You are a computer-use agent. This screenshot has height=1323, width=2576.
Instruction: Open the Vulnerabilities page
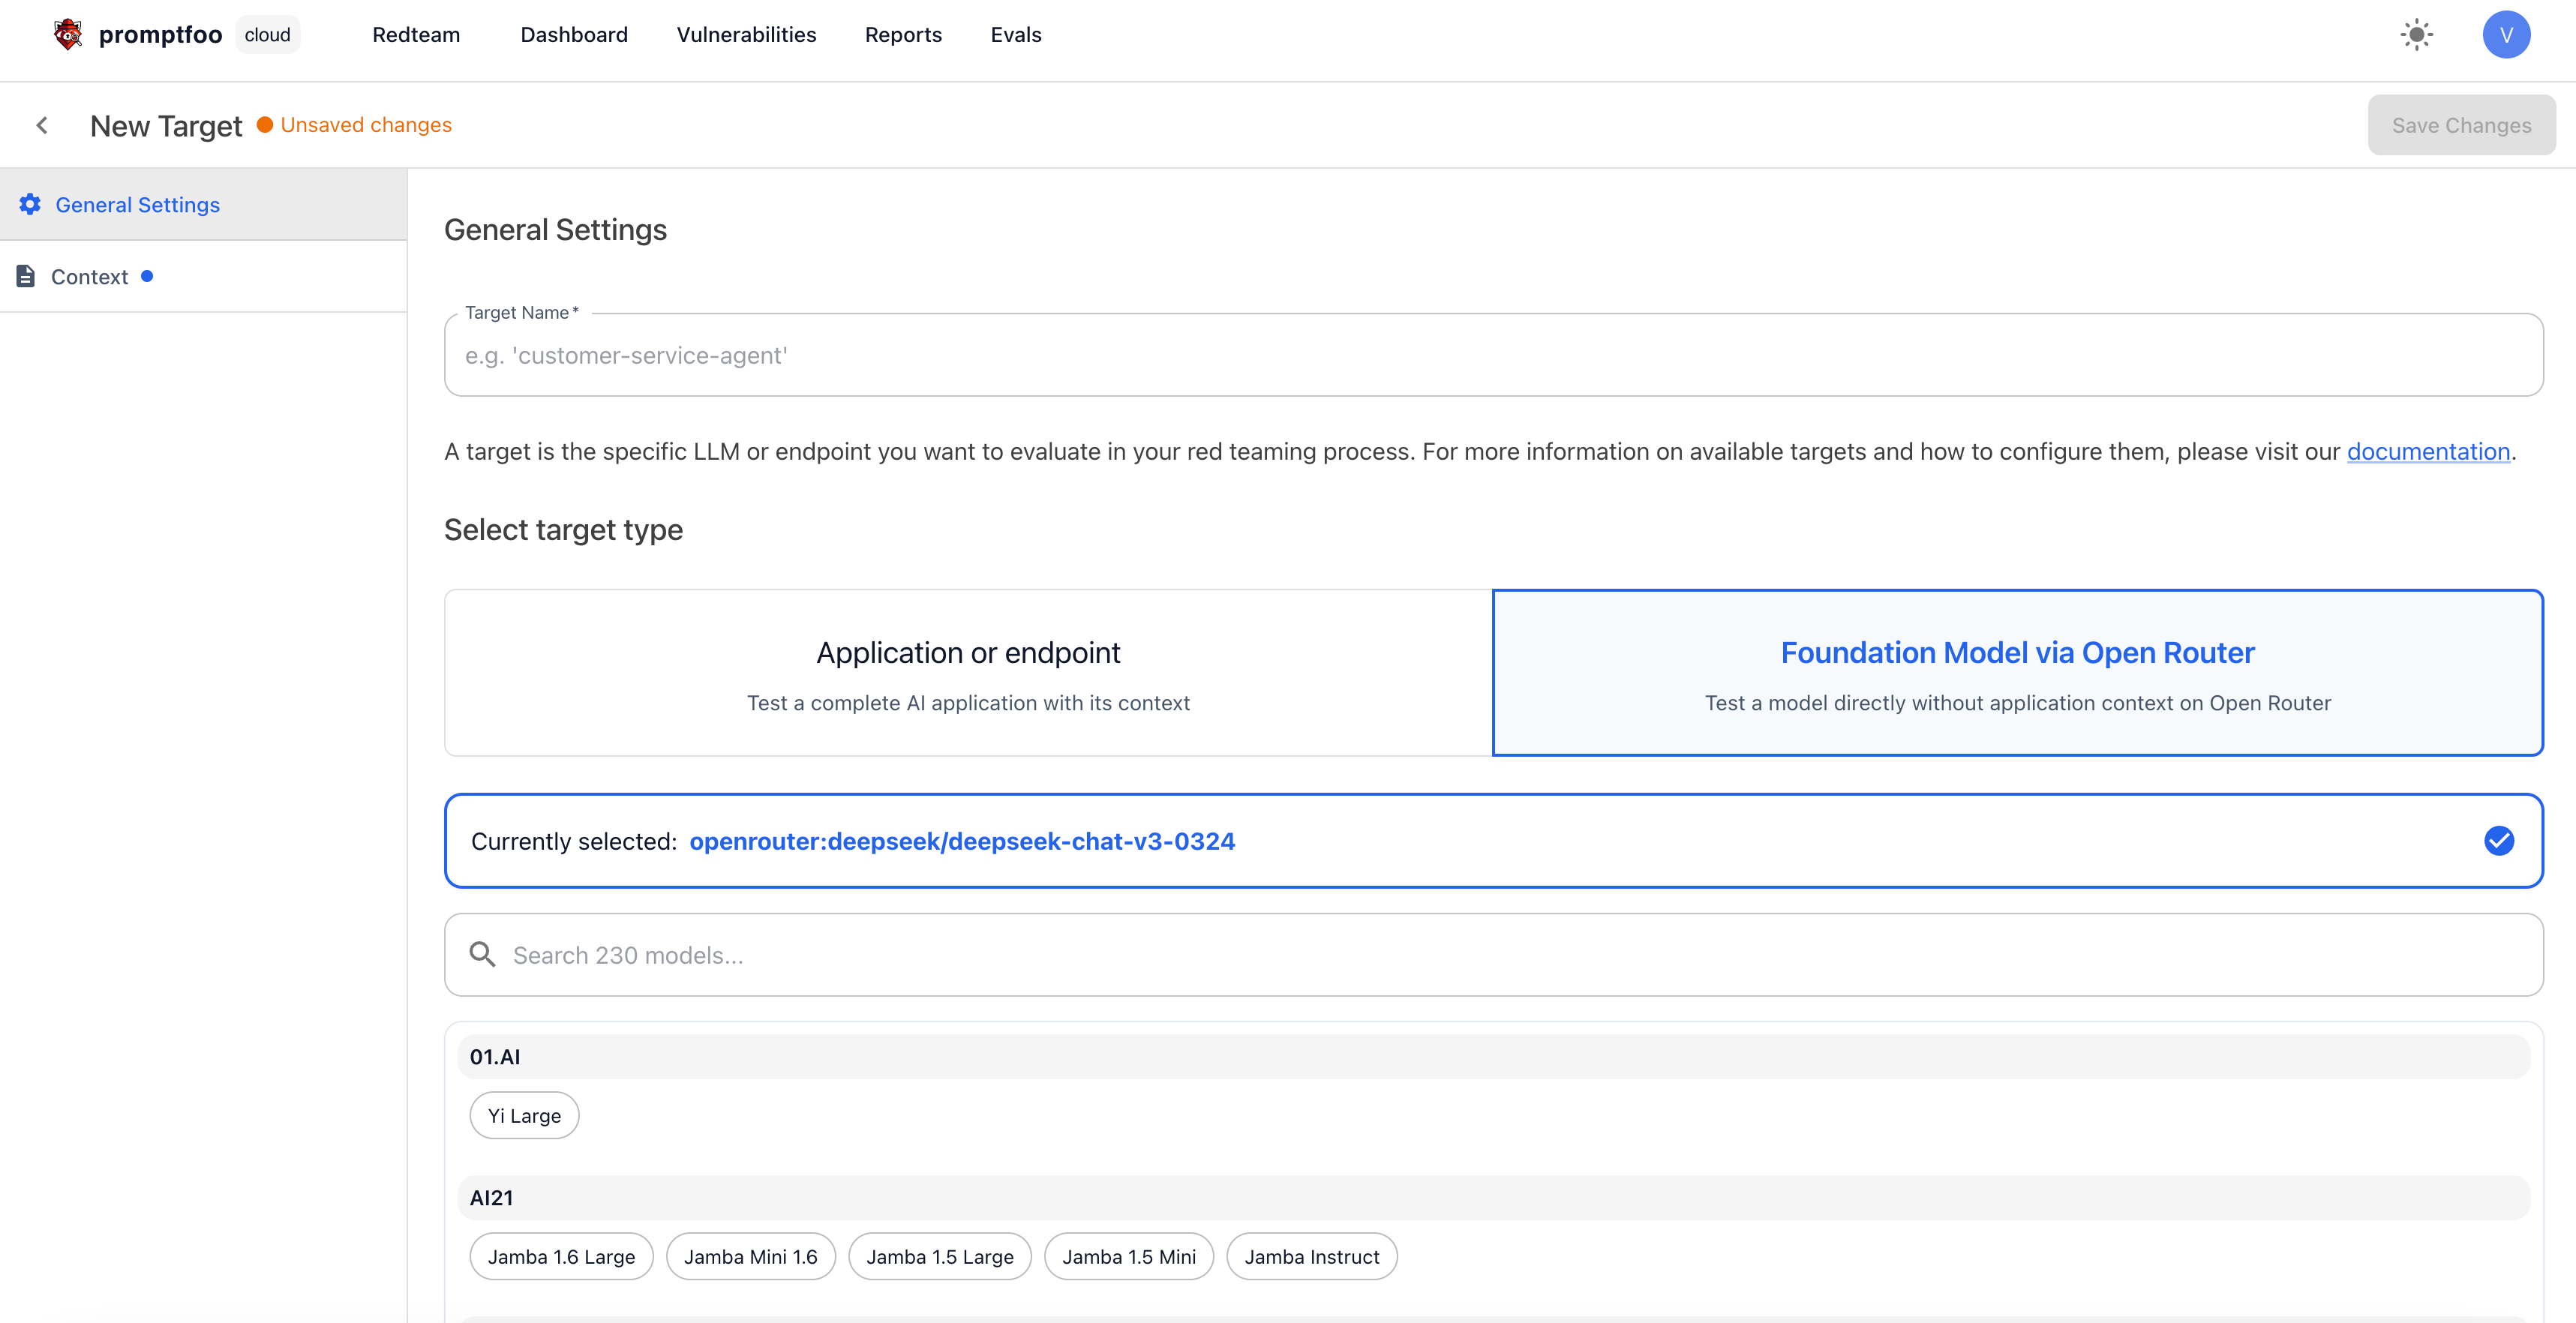[x=746, y=35]
